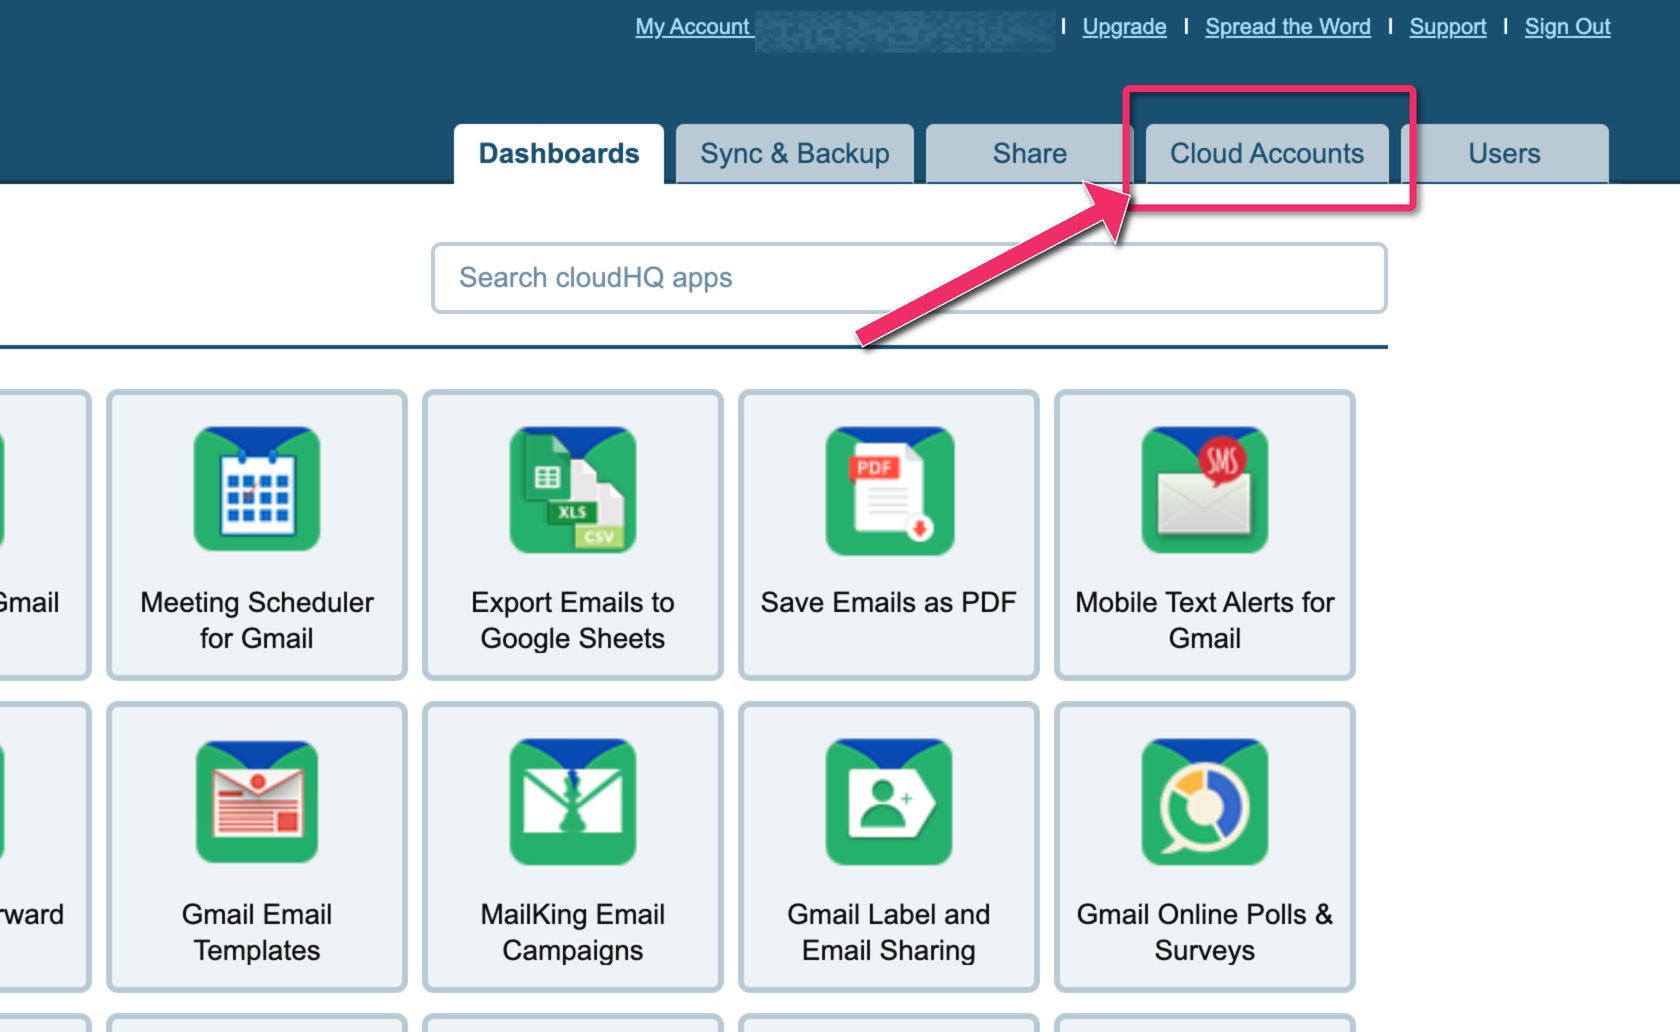Open Gmail Label and Email Sharing icon
The image size is (1680, 1032).
[889, 801]
